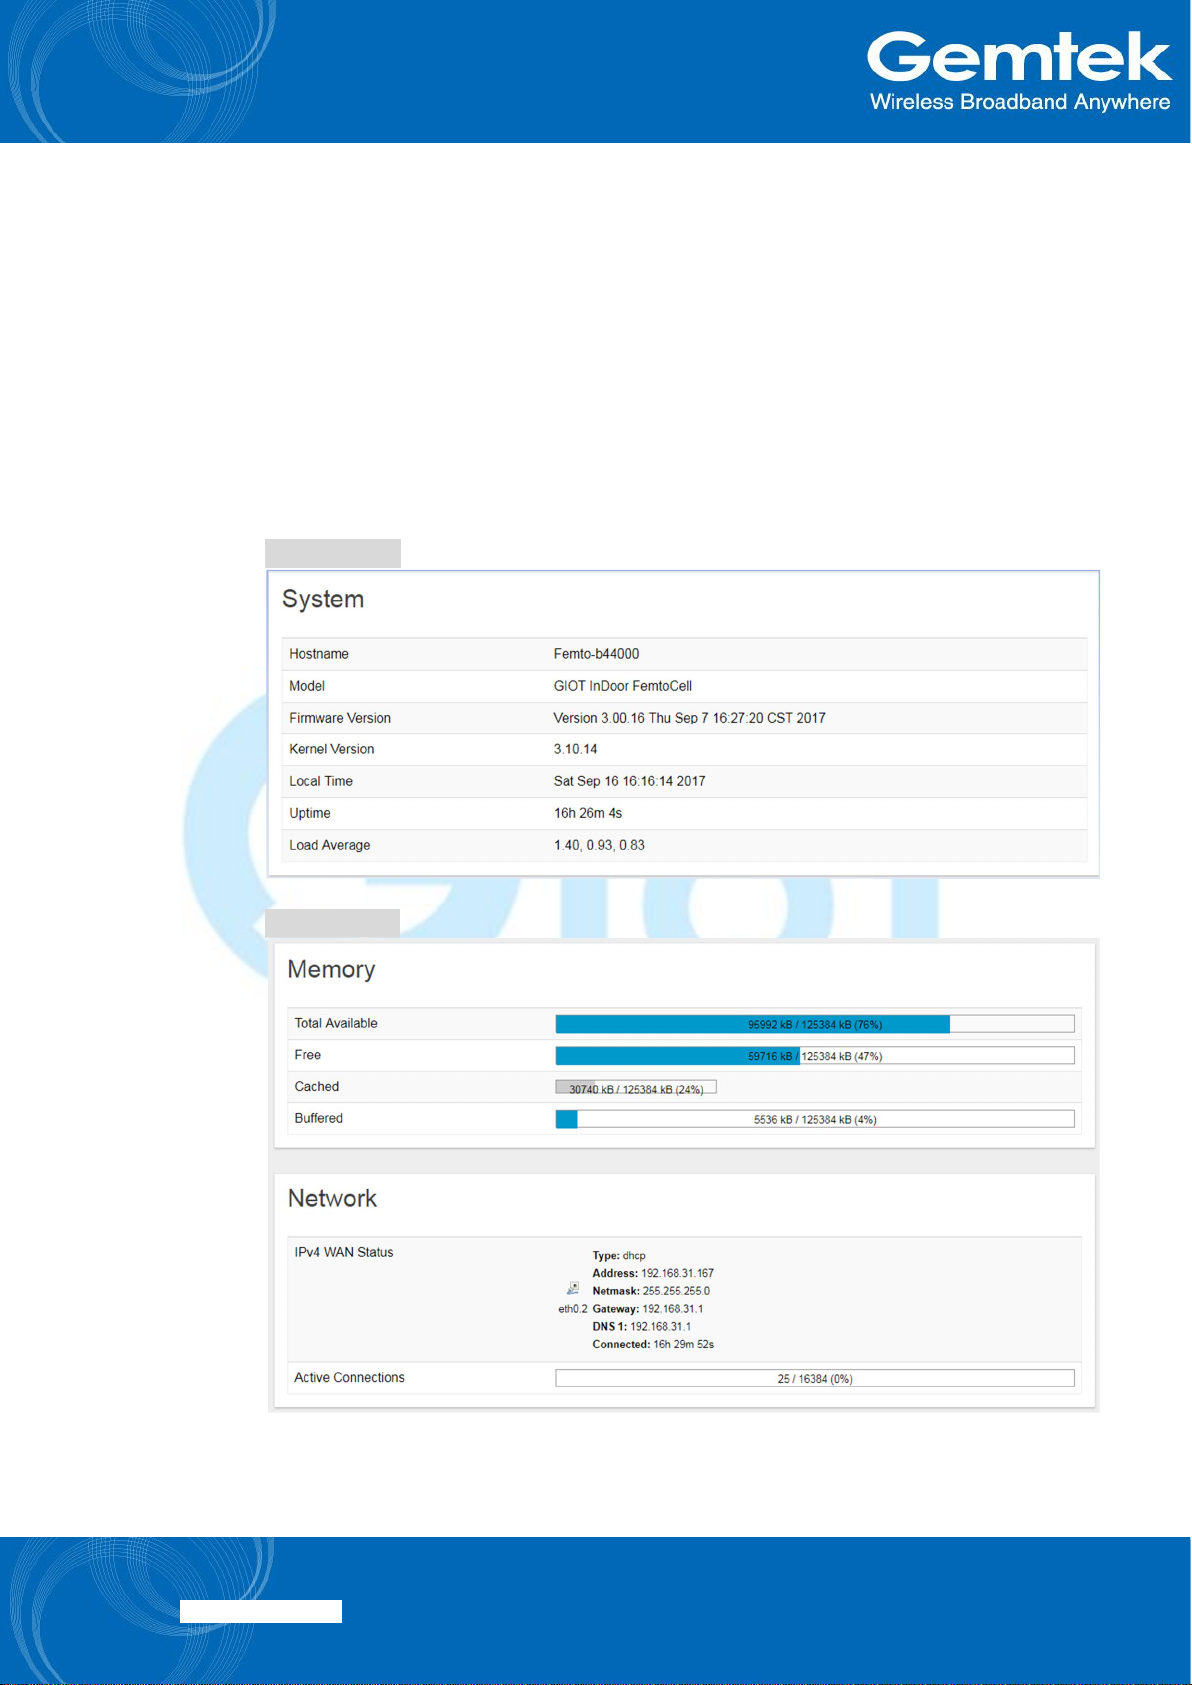Select the System section heading
This screenshot has width=1192, height=1685.
pyautogui.click(x=323, y=599)
